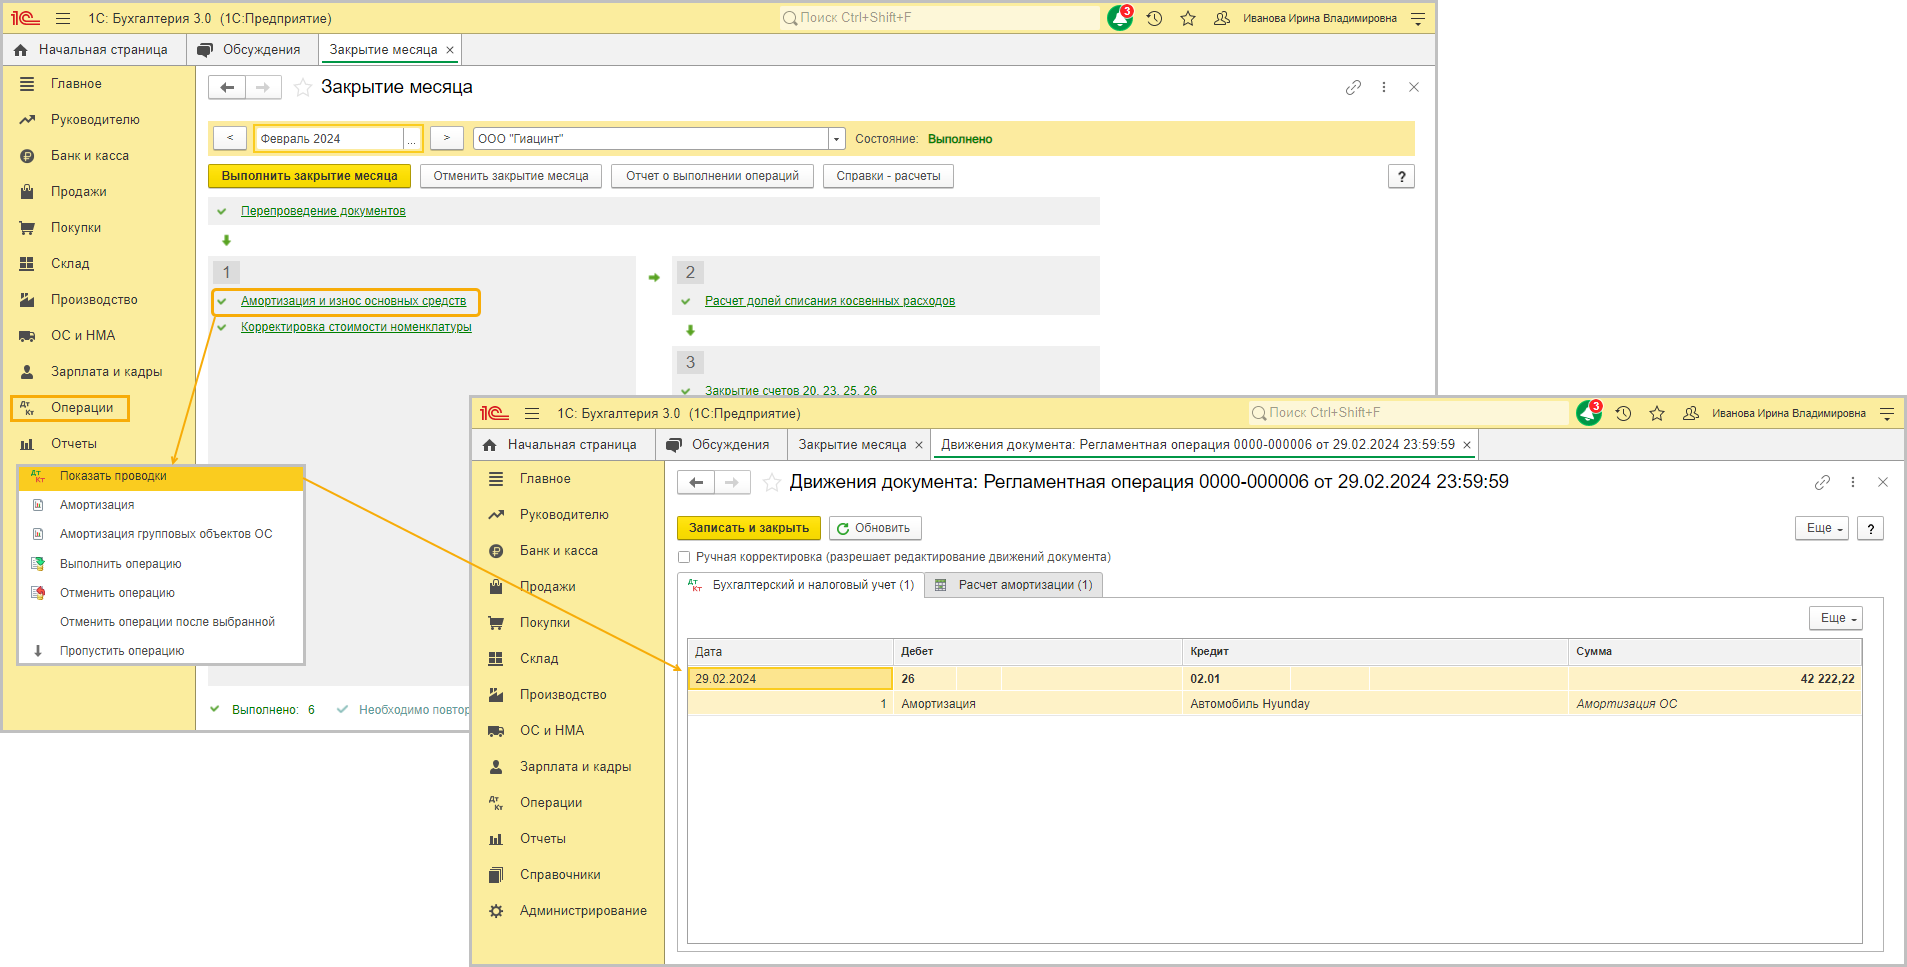Open history icon in front window
The height and width of the screenshot is (967, 1907).
pos(1623,413)
